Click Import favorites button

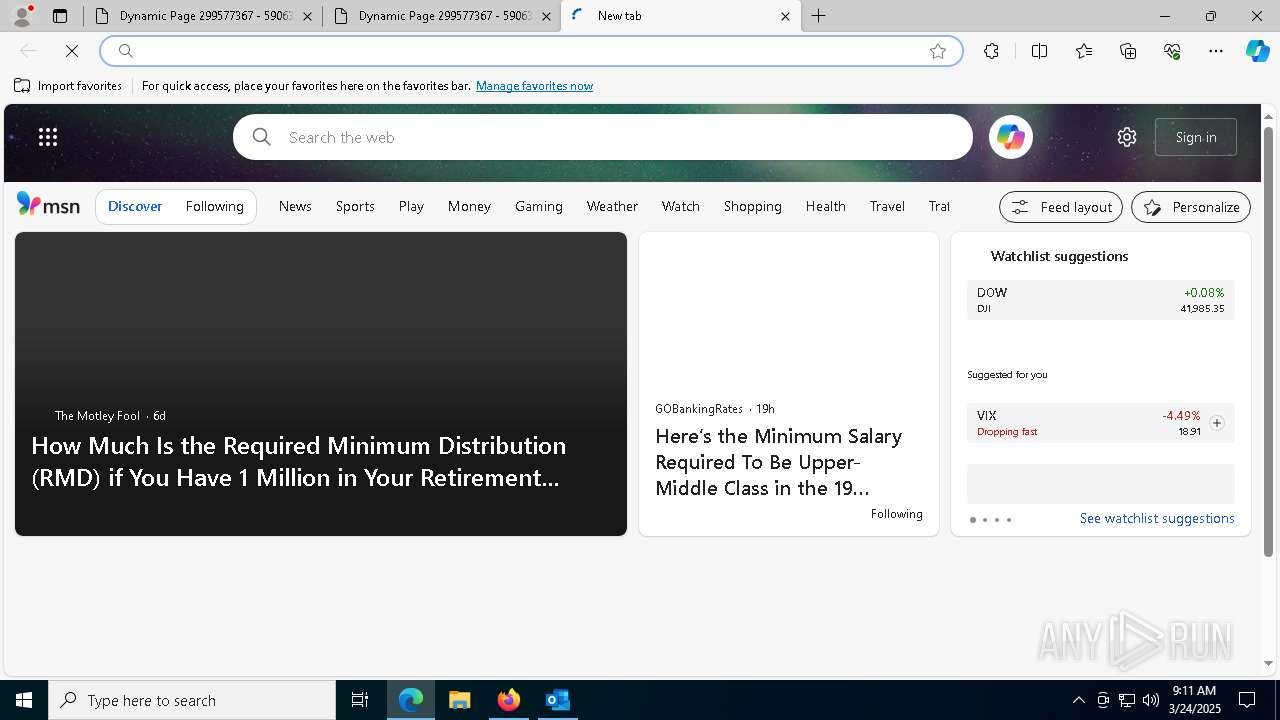[68, 86]
